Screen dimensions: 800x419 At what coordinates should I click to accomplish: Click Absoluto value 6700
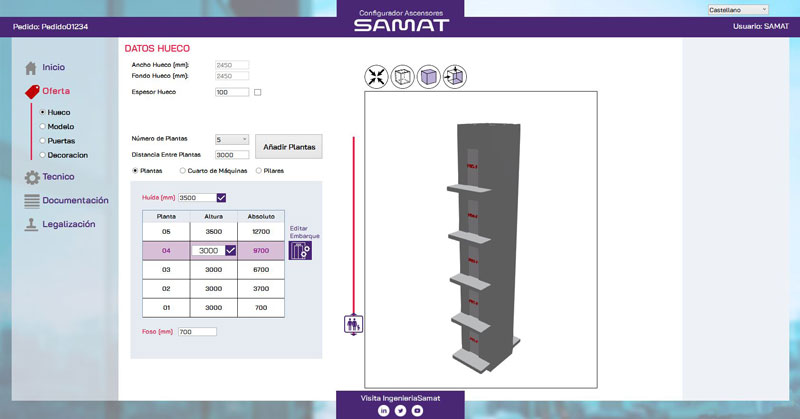coord(261,269)
